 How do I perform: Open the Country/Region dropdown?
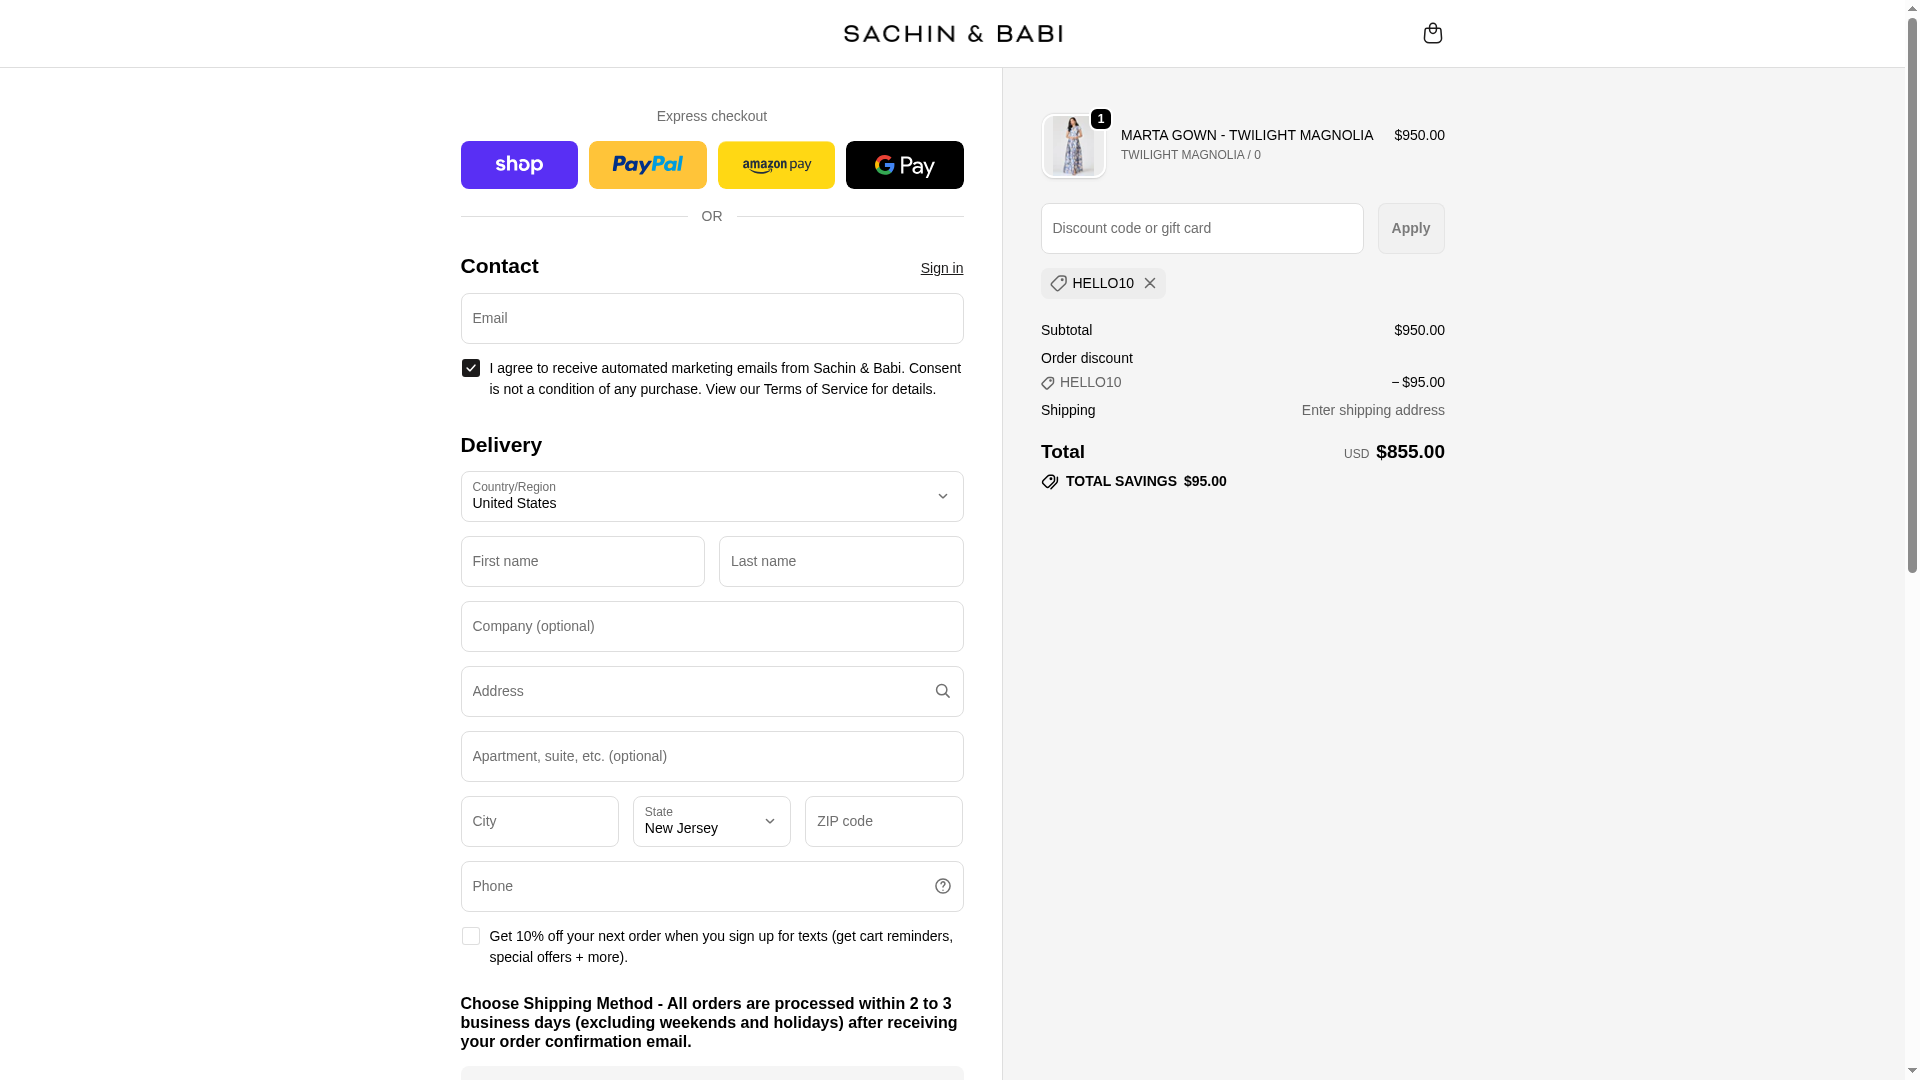click(711, 496)
